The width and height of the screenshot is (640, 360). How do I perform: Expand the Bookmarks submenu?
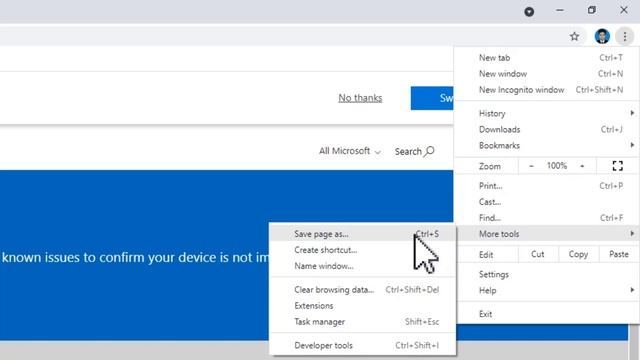(x=547, y=145)
